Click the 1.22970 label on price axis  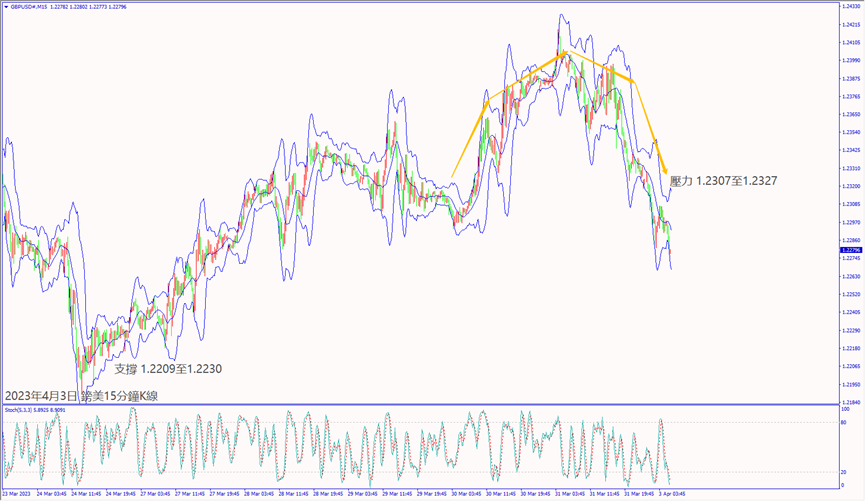coord(849,222)
